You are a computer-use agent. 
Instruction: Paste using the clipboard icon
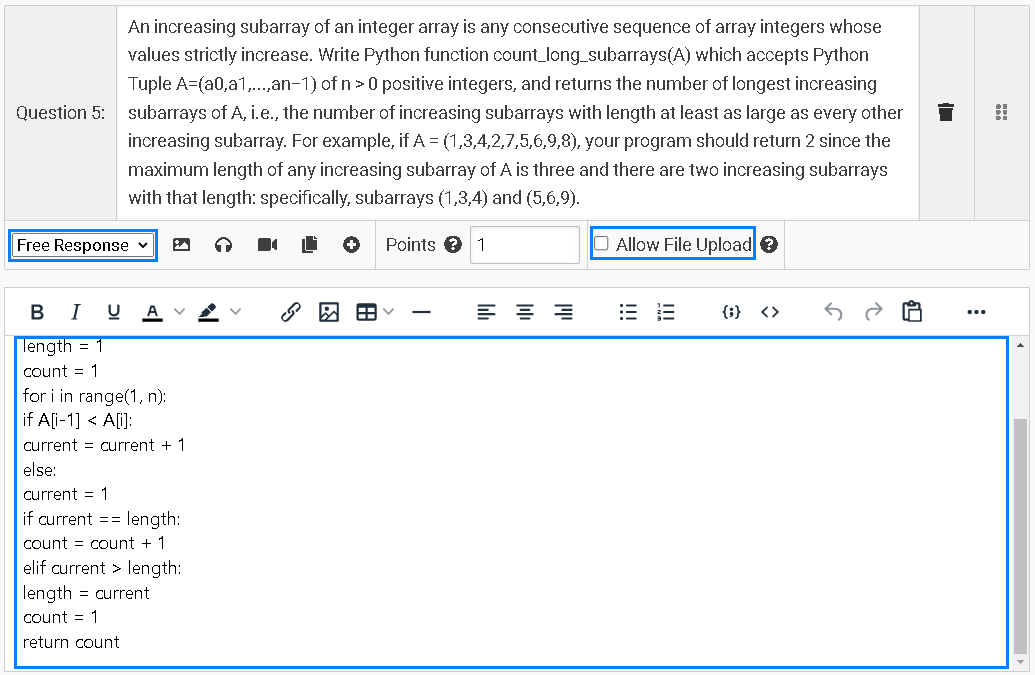coord(912,311)
